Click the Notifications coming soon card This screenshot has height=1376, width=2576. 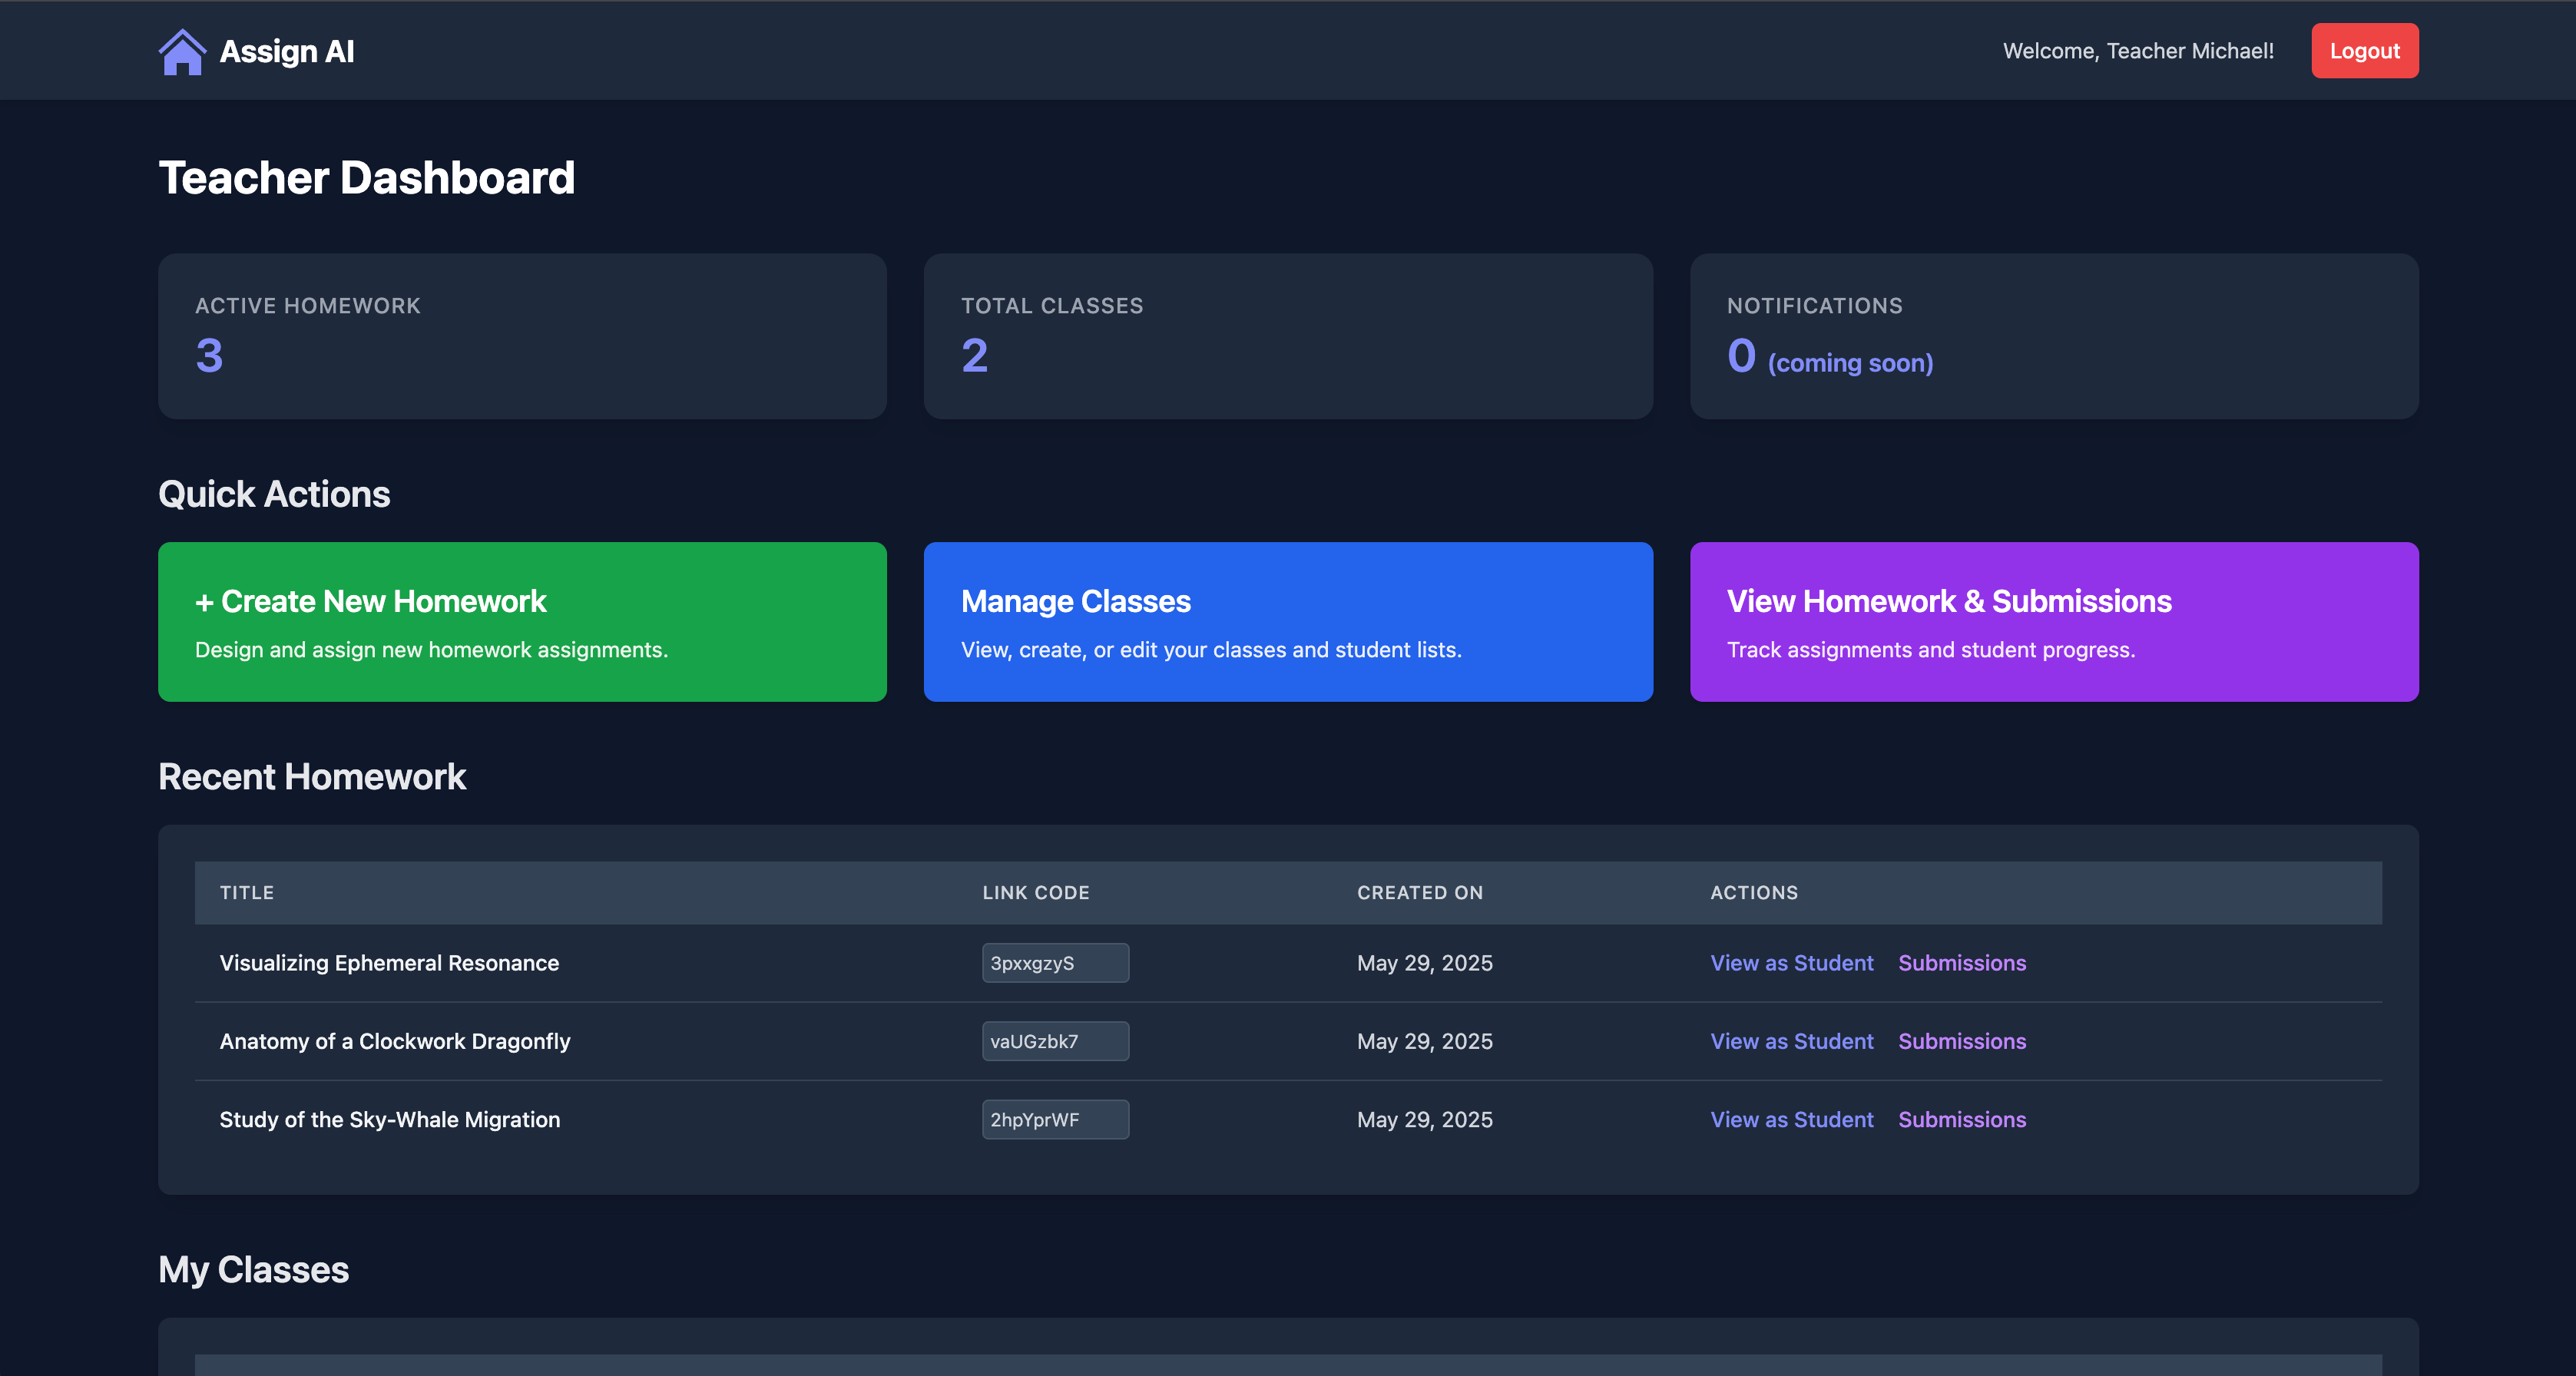click(x=2053, y=336)
